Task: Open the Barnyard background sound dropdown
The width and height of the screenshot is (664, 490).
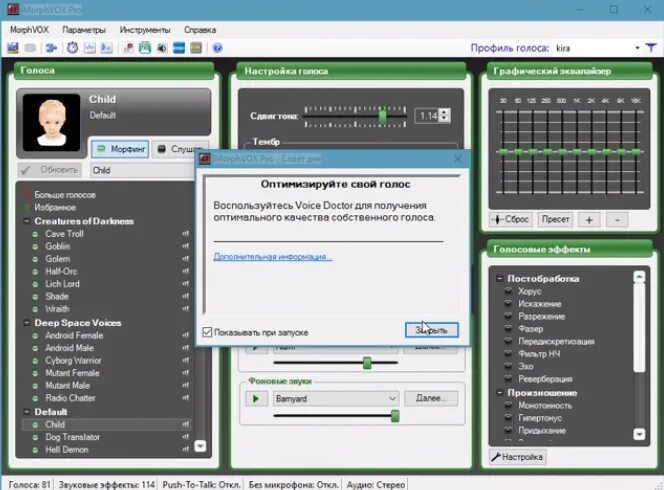Action: (392, 399)
